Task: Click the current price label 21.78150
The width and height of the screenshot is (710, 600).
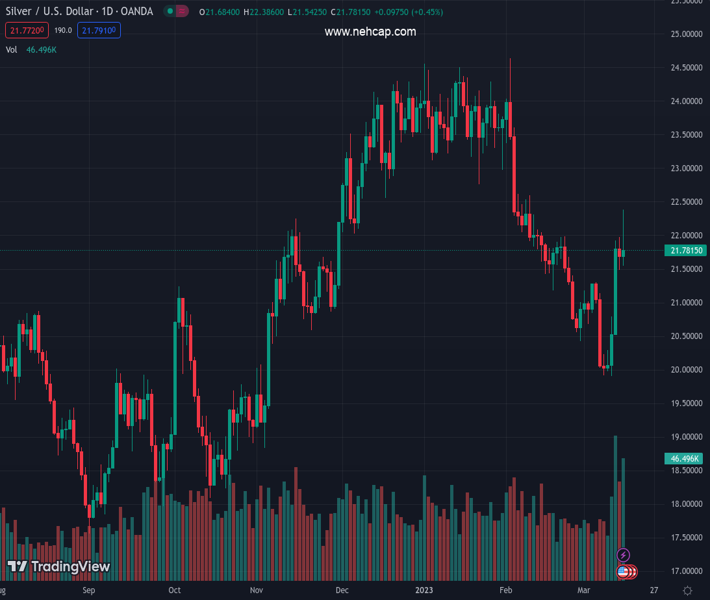Action: point(686,250)
